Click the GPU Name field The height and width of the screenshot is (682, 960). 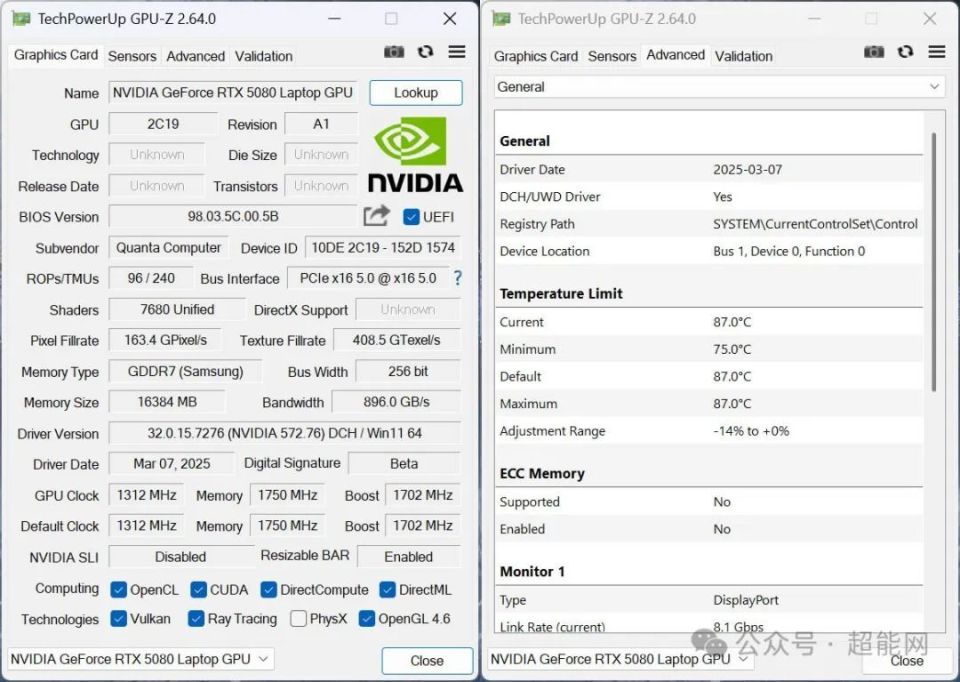(233, 92)
